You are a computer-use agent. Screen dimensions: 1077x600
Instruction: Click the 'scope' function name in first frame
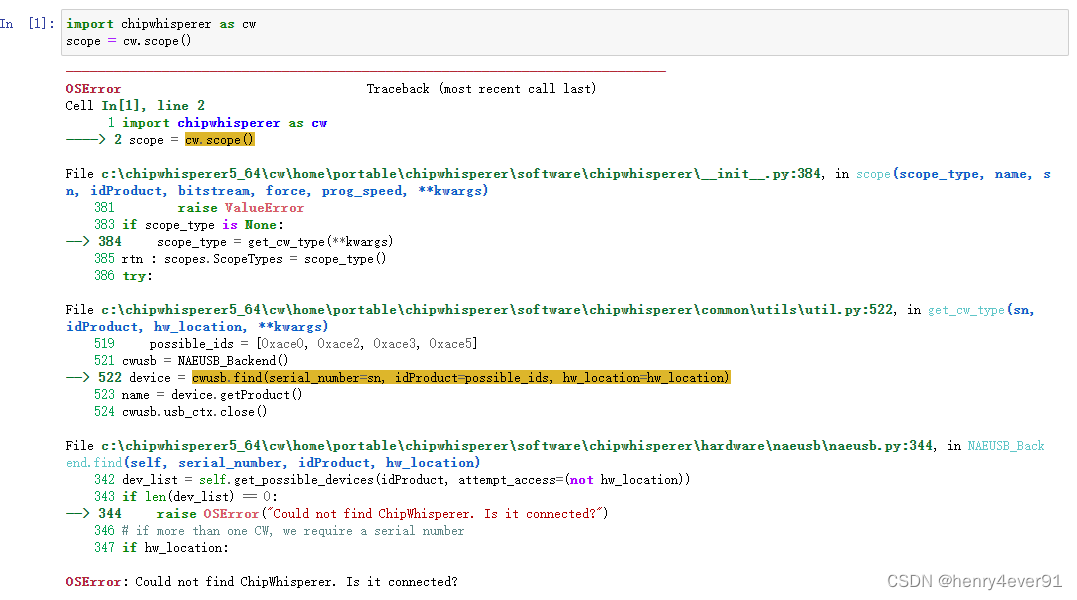click(x=873, y=174)
